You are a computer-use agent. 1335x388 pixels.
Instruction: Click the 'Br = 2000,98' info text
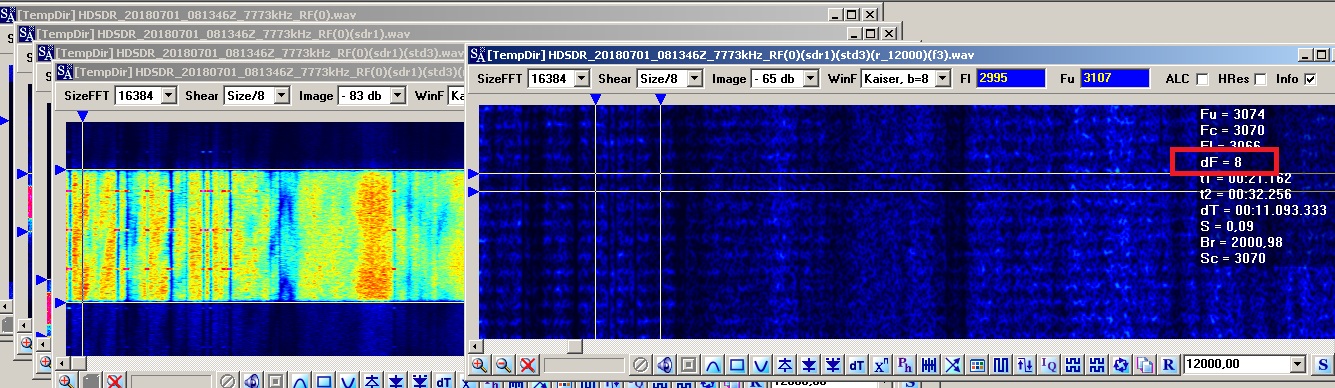coord(1241,243)
